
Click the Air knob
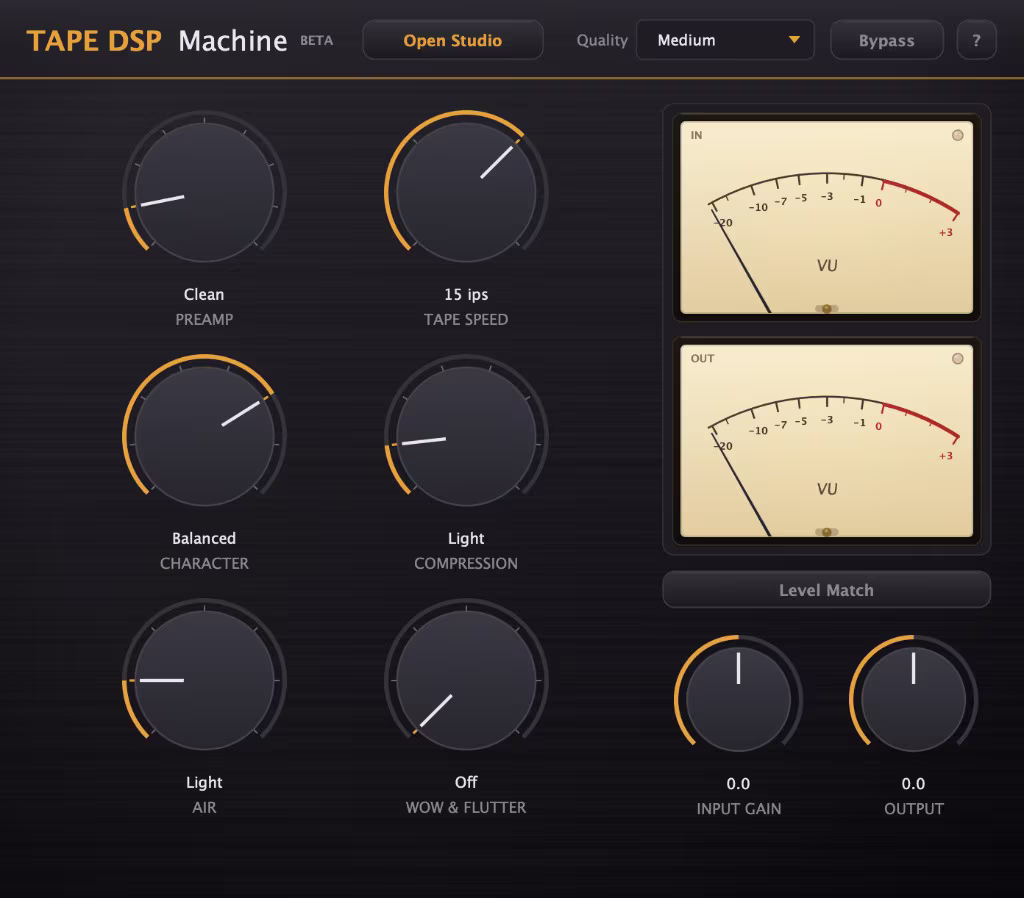(x=204, y=680)
